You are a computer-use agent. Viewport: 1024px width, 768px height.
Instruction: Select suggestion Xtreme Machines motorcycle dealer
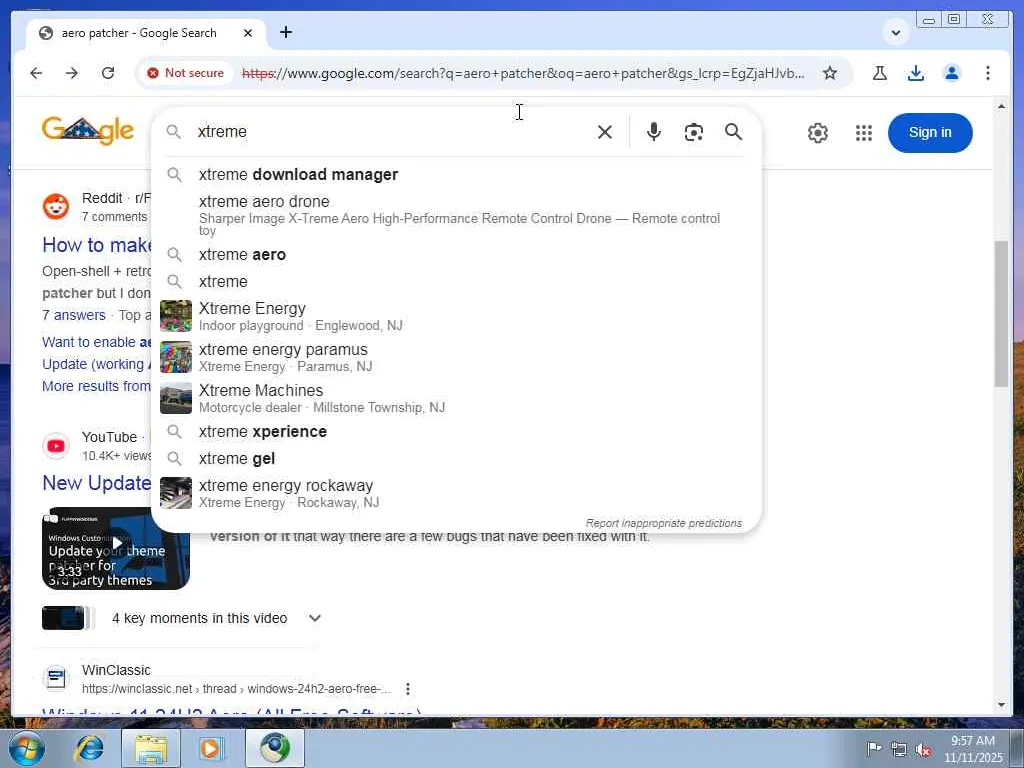(x=456, y=398)
